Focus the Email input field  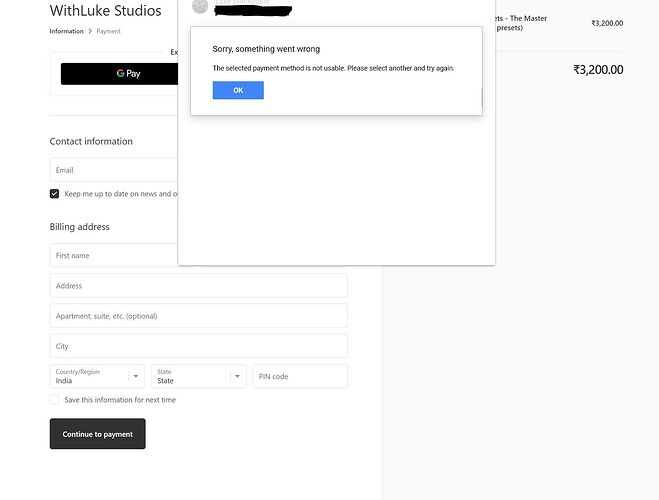pyautogui.click(x=113, y=170)
